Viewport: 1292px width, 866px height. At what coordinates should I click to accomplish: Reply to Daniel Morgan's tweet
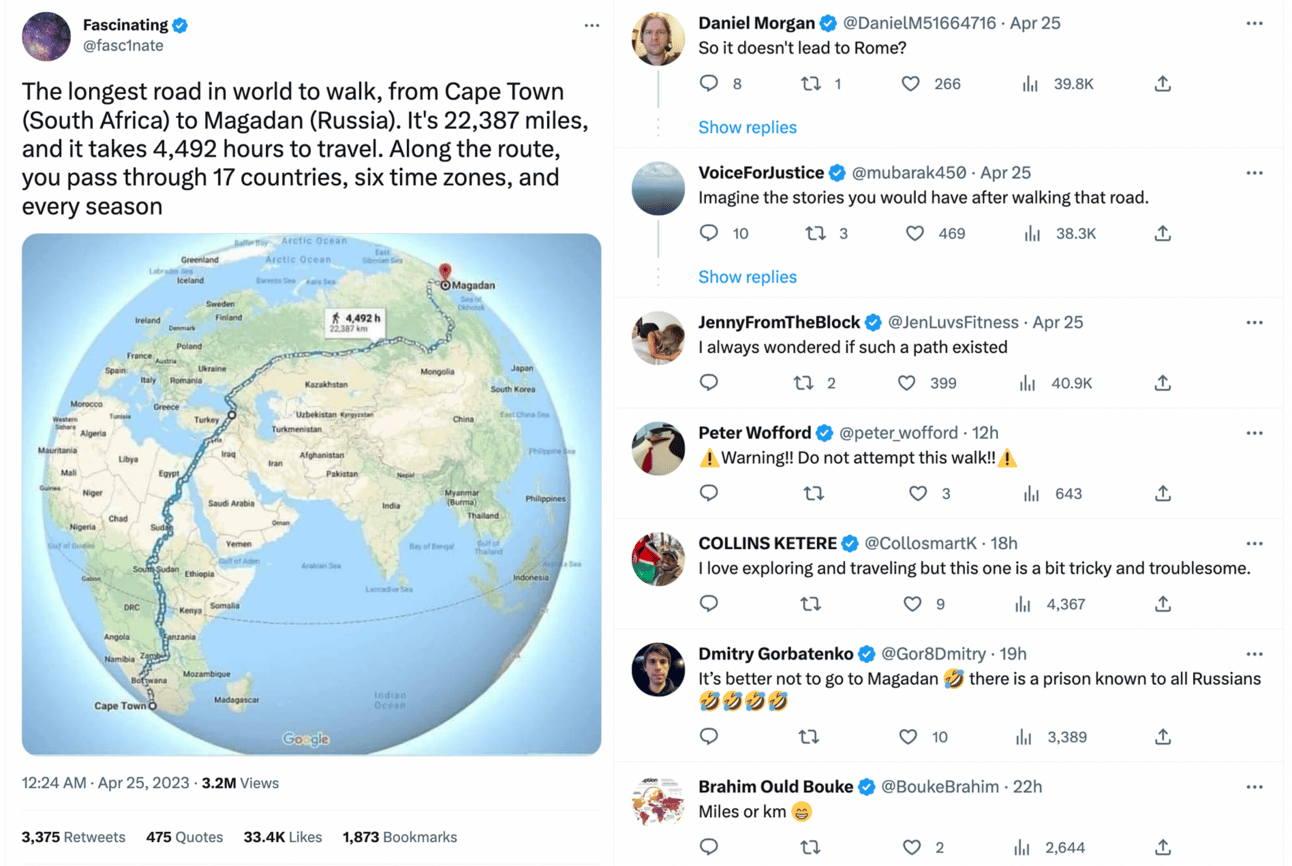pos(709,84)
